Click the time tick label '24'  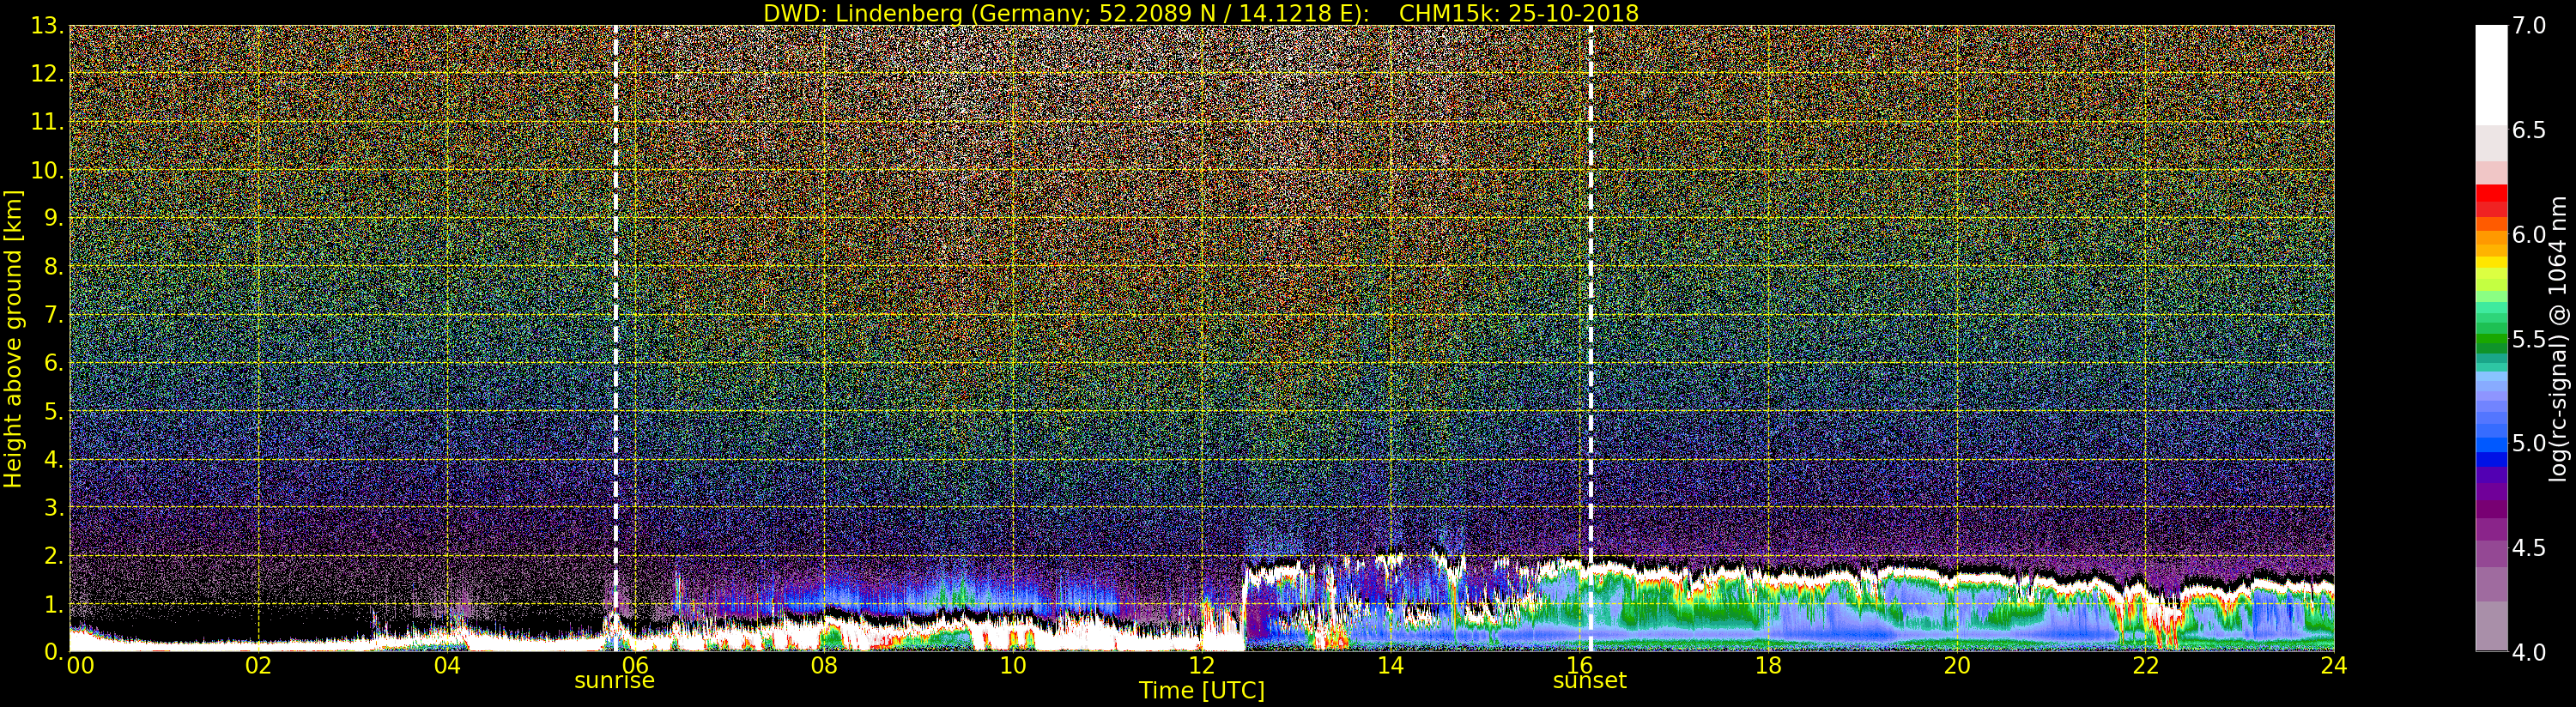pyautogui.click(x=2333, y=665)
